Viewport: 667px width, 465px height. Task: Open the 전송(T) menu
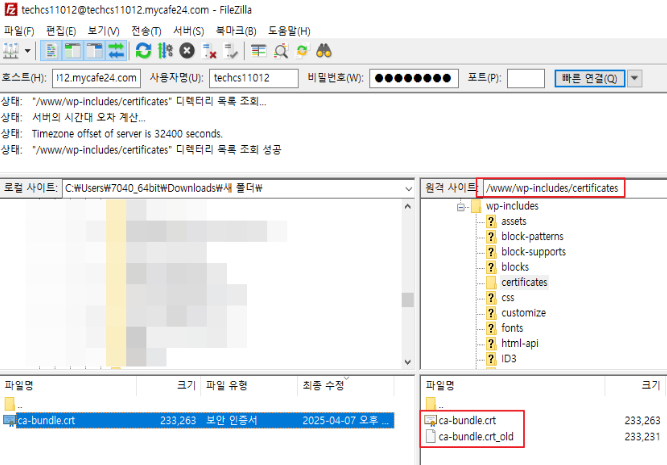coord(146,31)
